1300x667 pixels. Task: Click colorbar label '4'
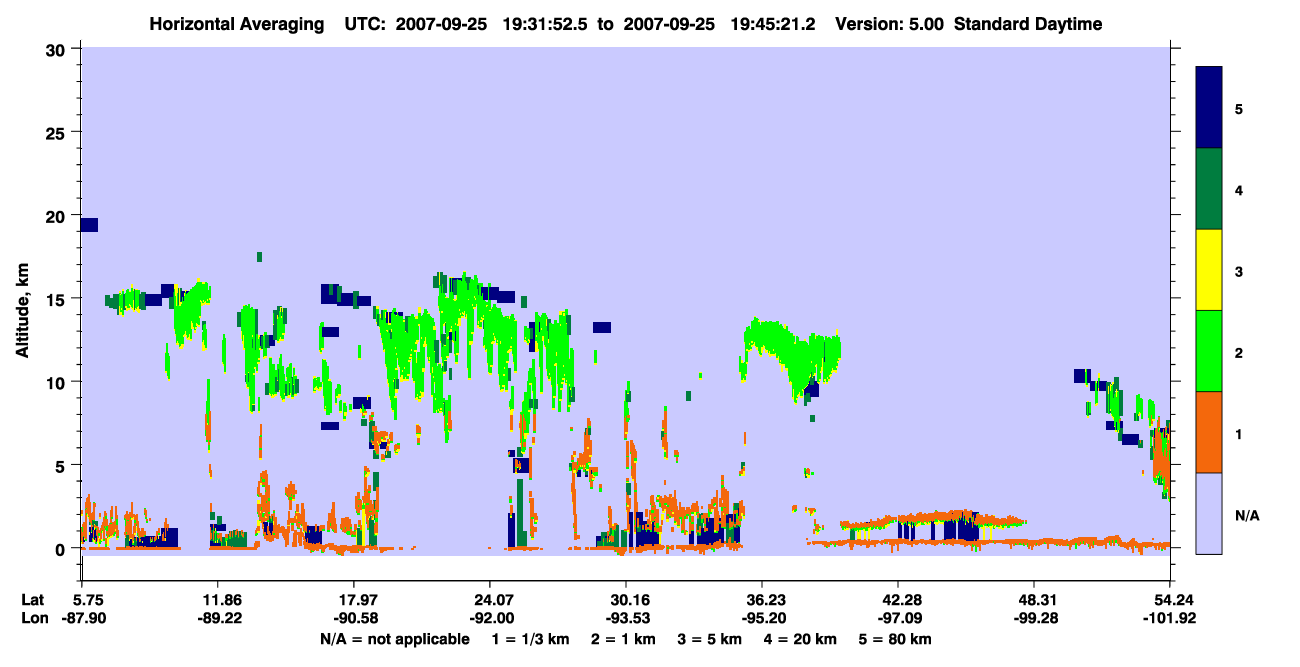(1238, 189)
